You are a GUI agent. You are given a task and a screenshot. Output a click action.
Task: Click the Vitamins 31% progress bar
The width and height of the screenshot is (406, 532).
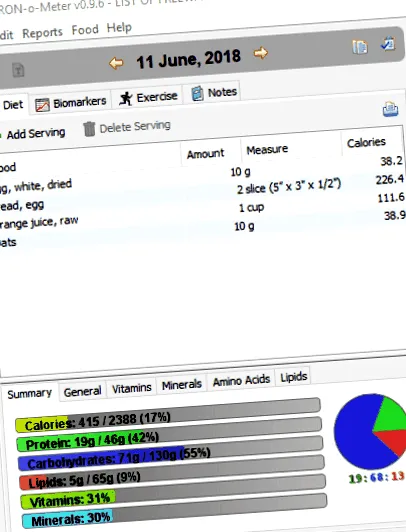174,493
